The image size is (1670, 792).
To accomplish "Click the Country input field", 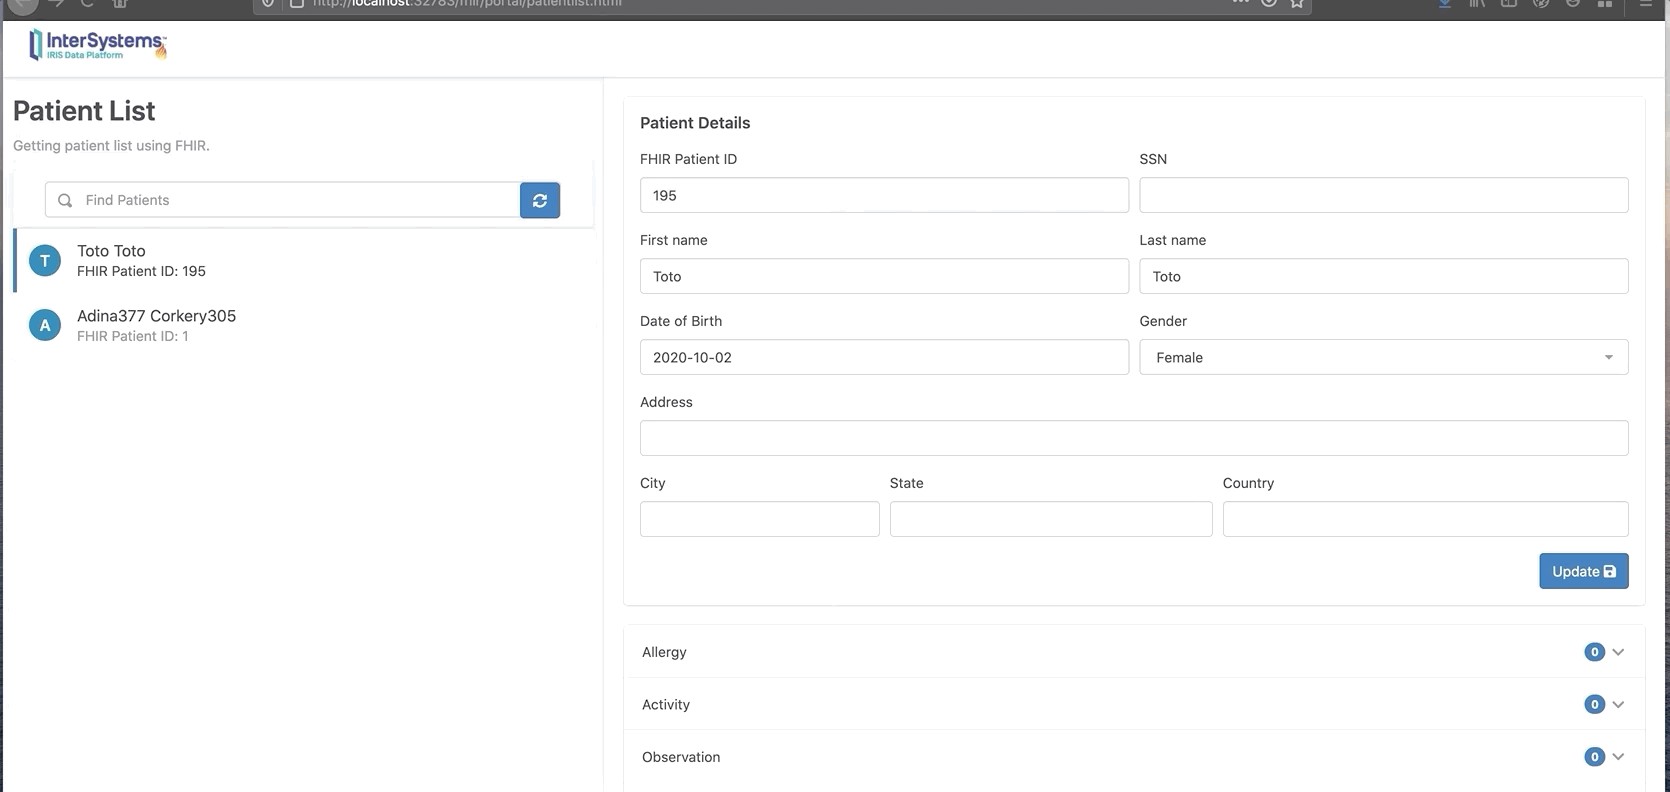I will pos(1426,519).
